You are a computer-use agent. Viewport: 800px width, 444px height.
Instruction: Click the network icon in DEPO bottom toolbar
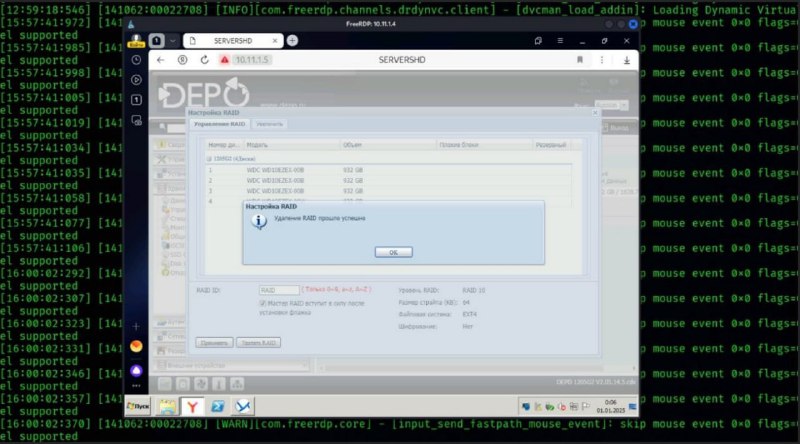point(237,384)
